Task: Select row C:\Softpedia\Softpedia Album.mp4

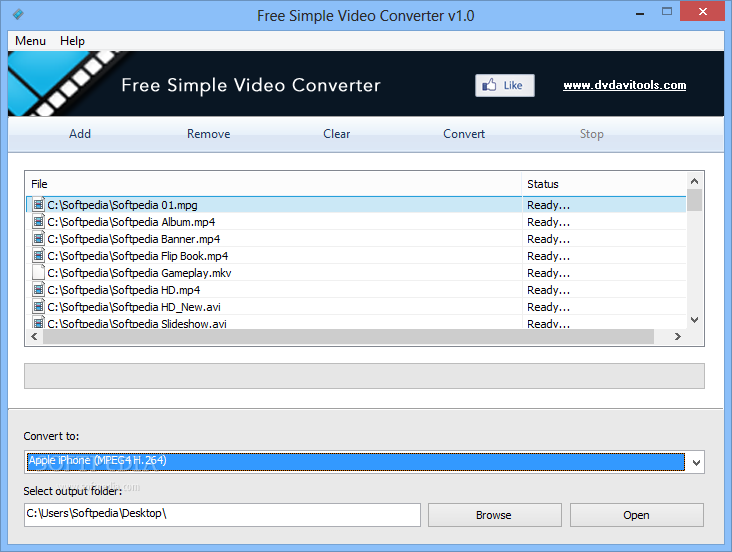Action: point(356,222)
